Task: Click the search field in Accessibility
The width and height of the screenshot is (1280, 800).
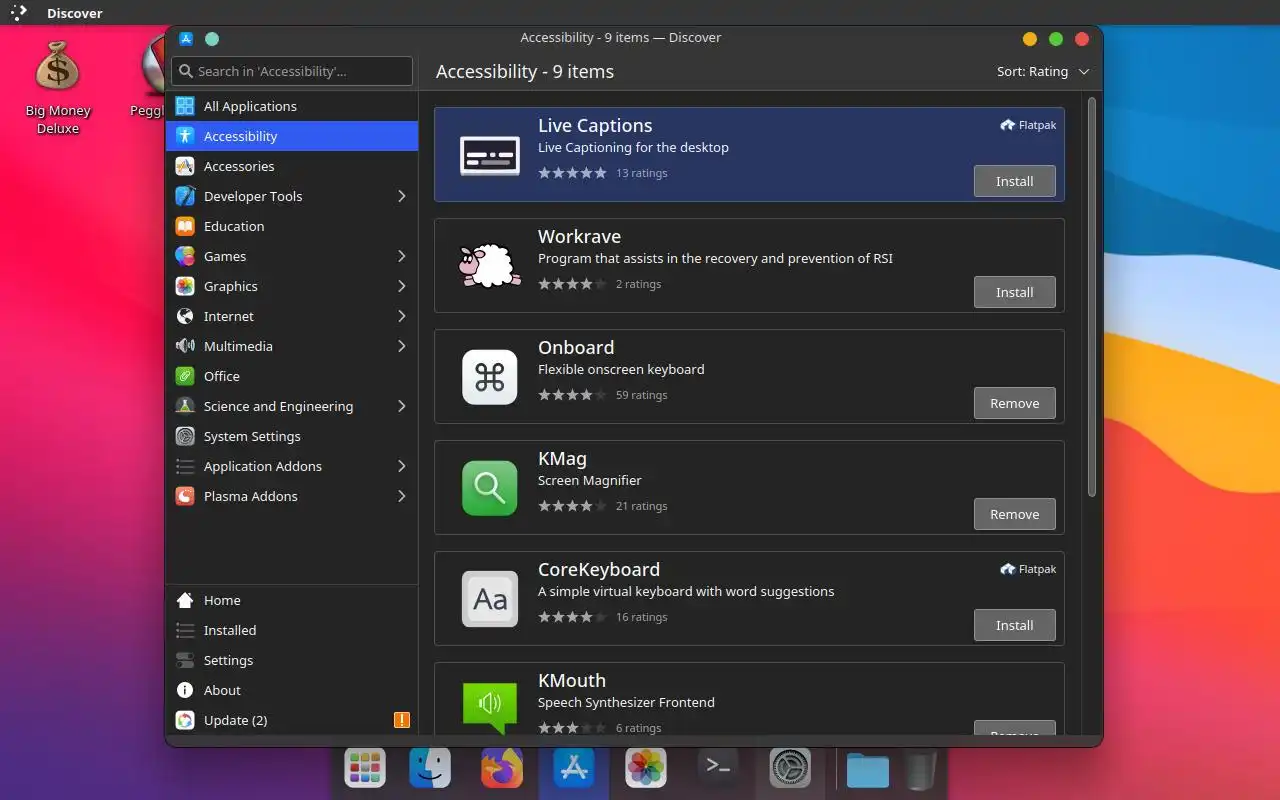Action: tap(292, 71)
